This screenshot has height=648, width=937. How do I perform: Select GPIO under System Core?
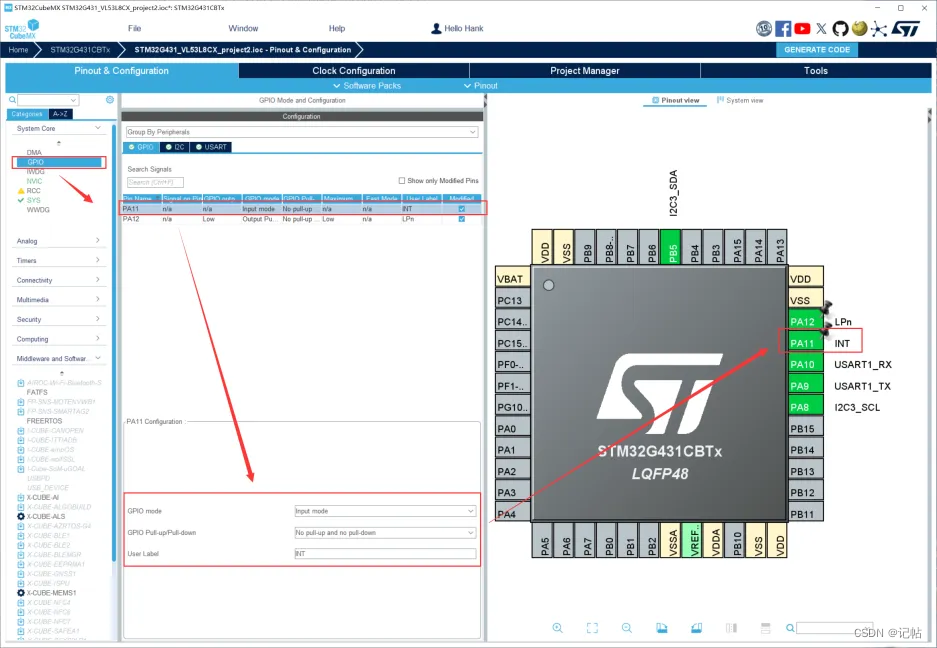tap(59, 162)
